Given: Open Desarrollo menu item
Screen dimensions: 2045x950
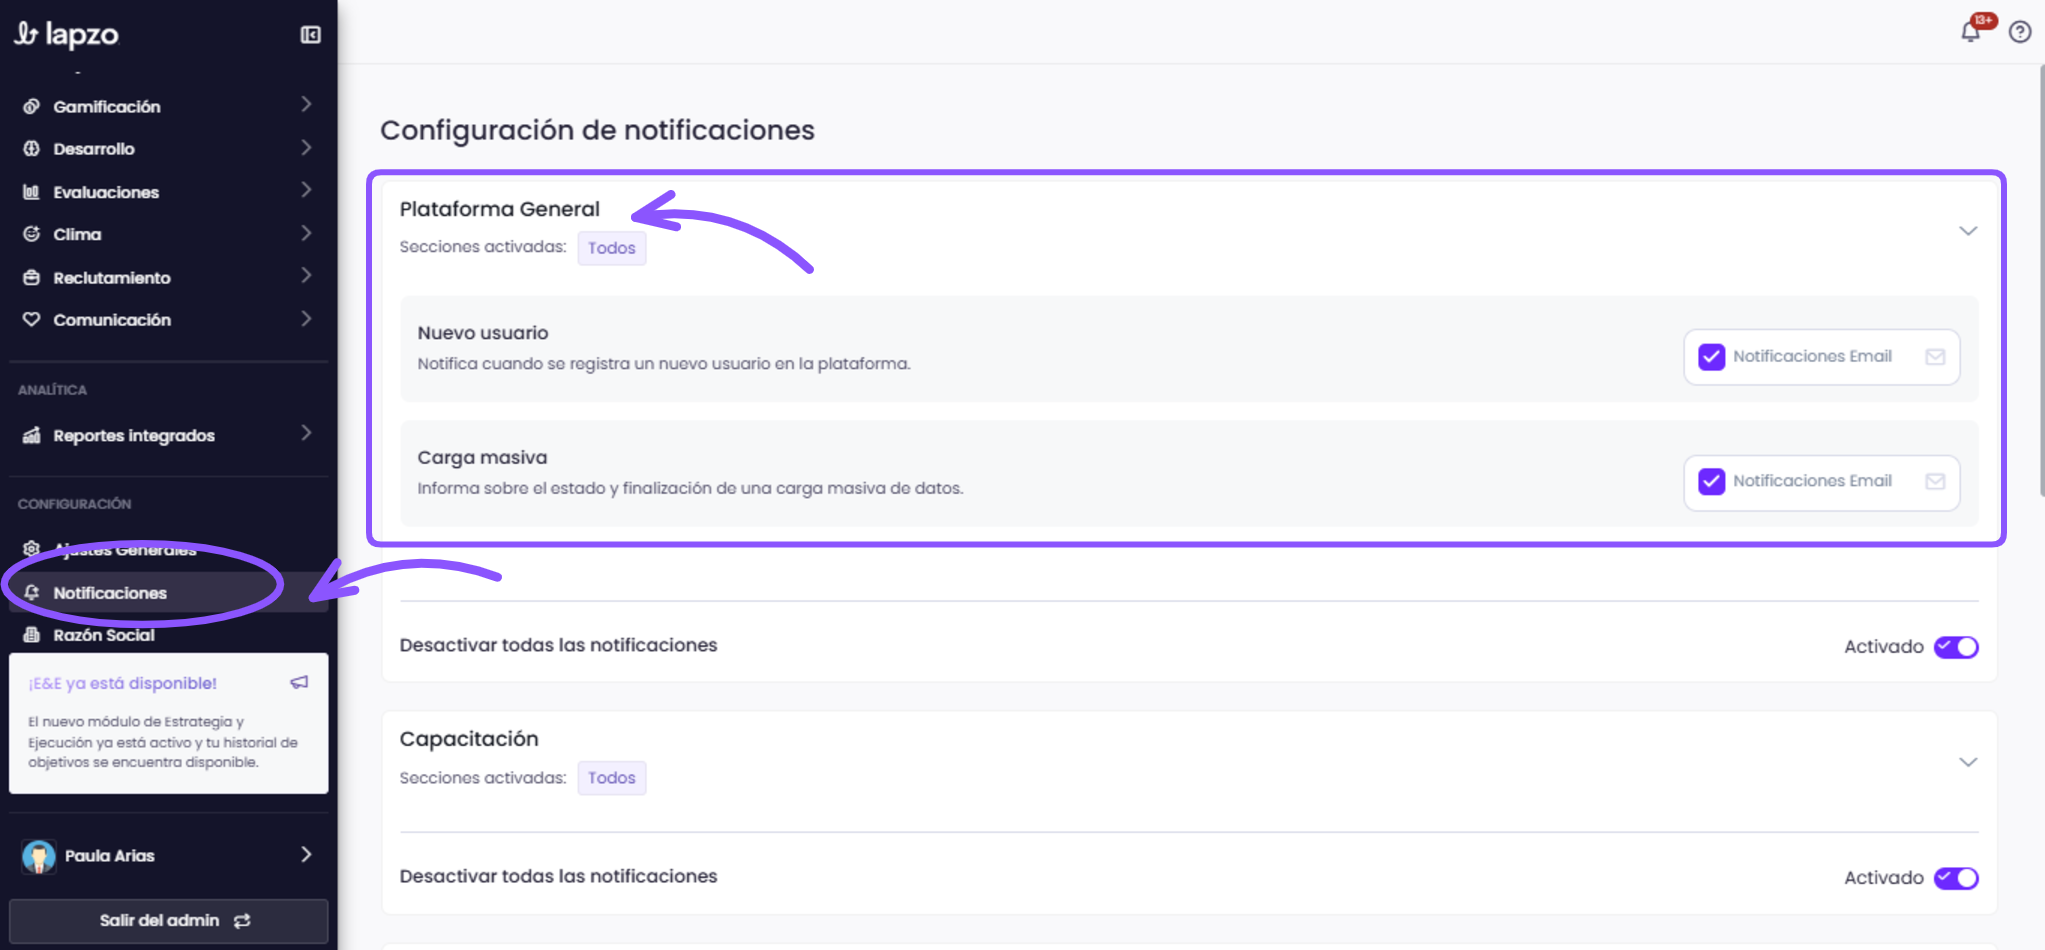Looking at the screenshot, I should 168,149.
